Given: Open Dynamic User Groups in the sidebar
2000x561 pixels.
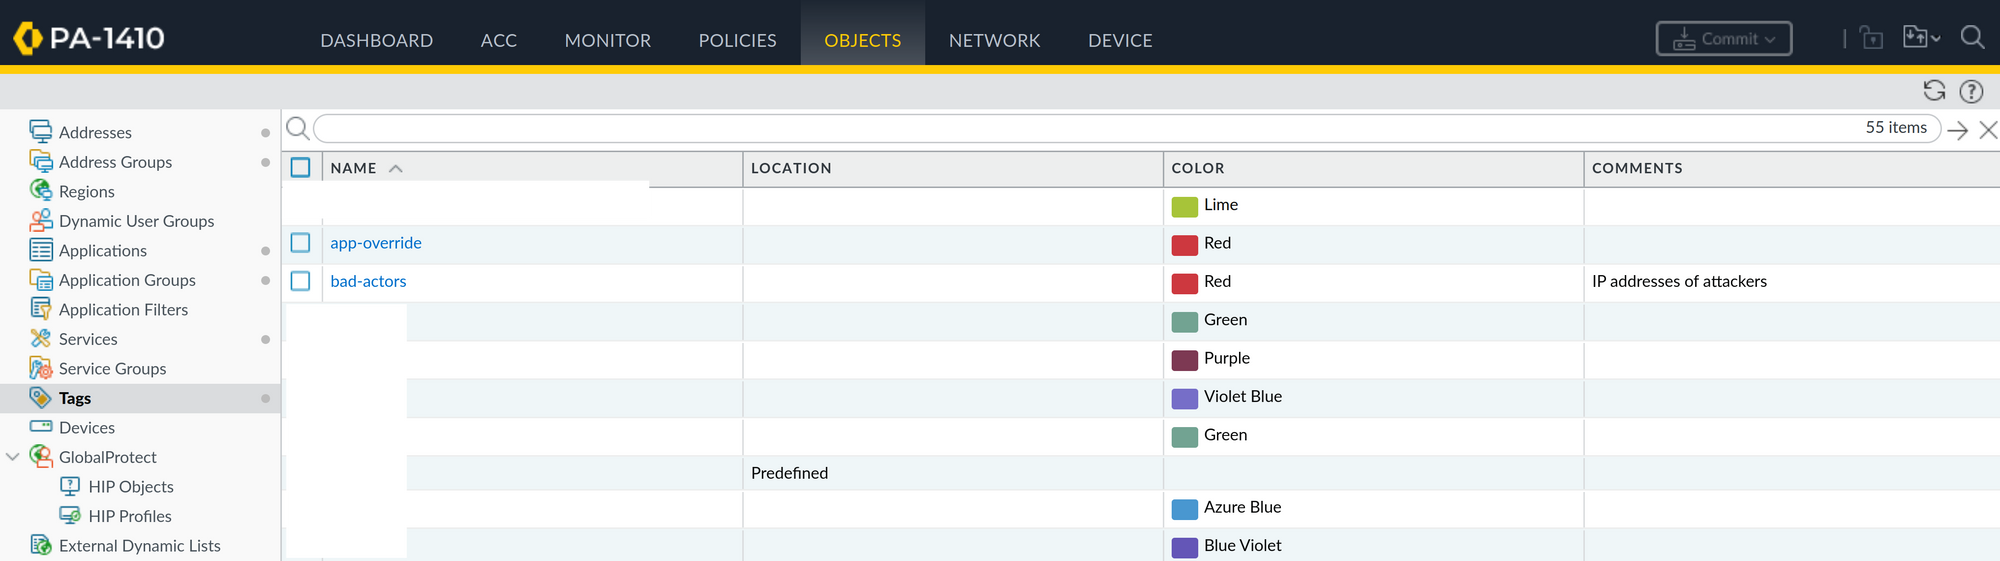Looking at the screenshot, I should coord(136,221).
